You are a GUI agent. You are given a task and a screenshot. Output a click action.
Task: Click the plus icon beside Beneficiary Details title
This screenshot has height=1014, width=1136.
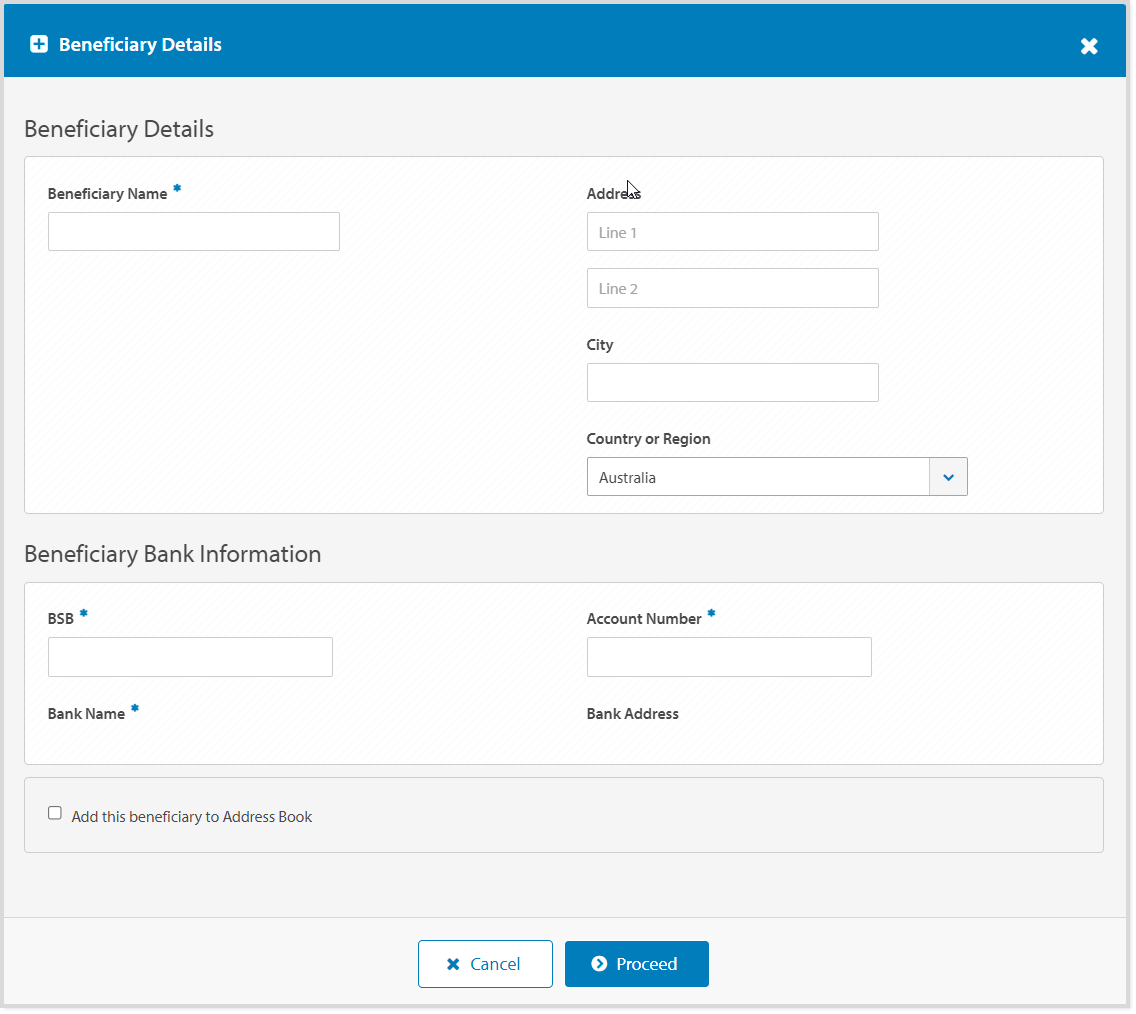click(39, 44)
